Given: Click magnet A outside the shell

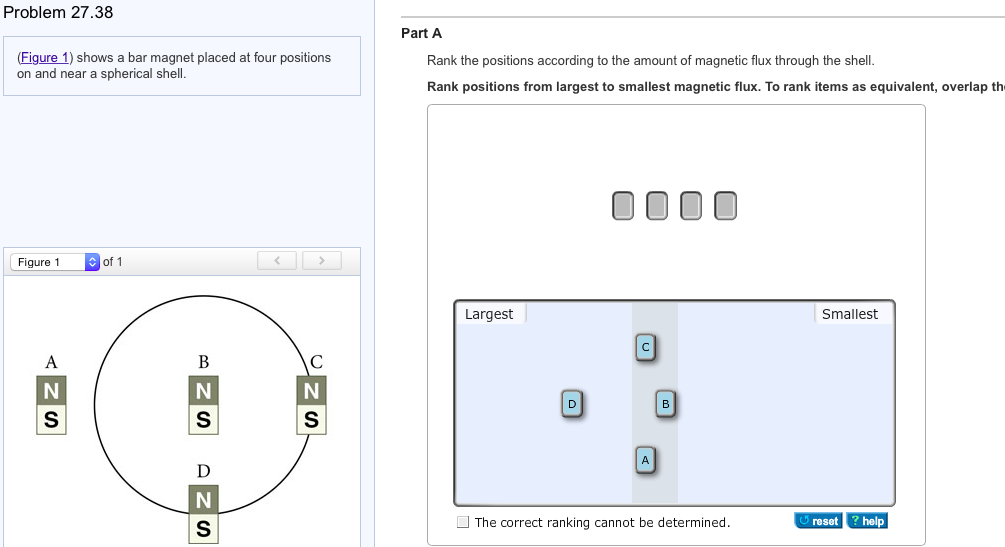Looking at the screenshot, I should click(51, 404).
